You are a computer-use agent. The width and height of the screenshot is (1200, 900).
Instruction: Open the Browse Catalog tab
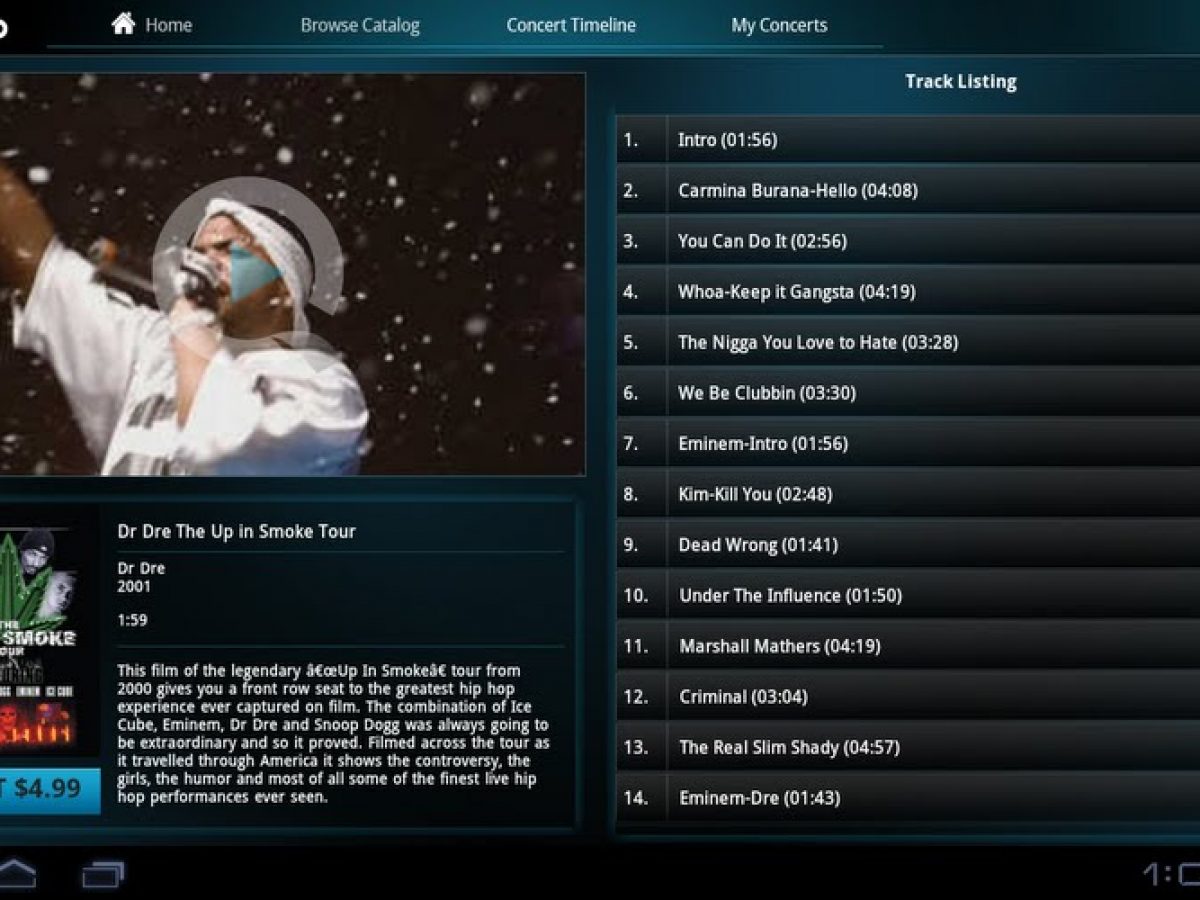coord(360,25)
